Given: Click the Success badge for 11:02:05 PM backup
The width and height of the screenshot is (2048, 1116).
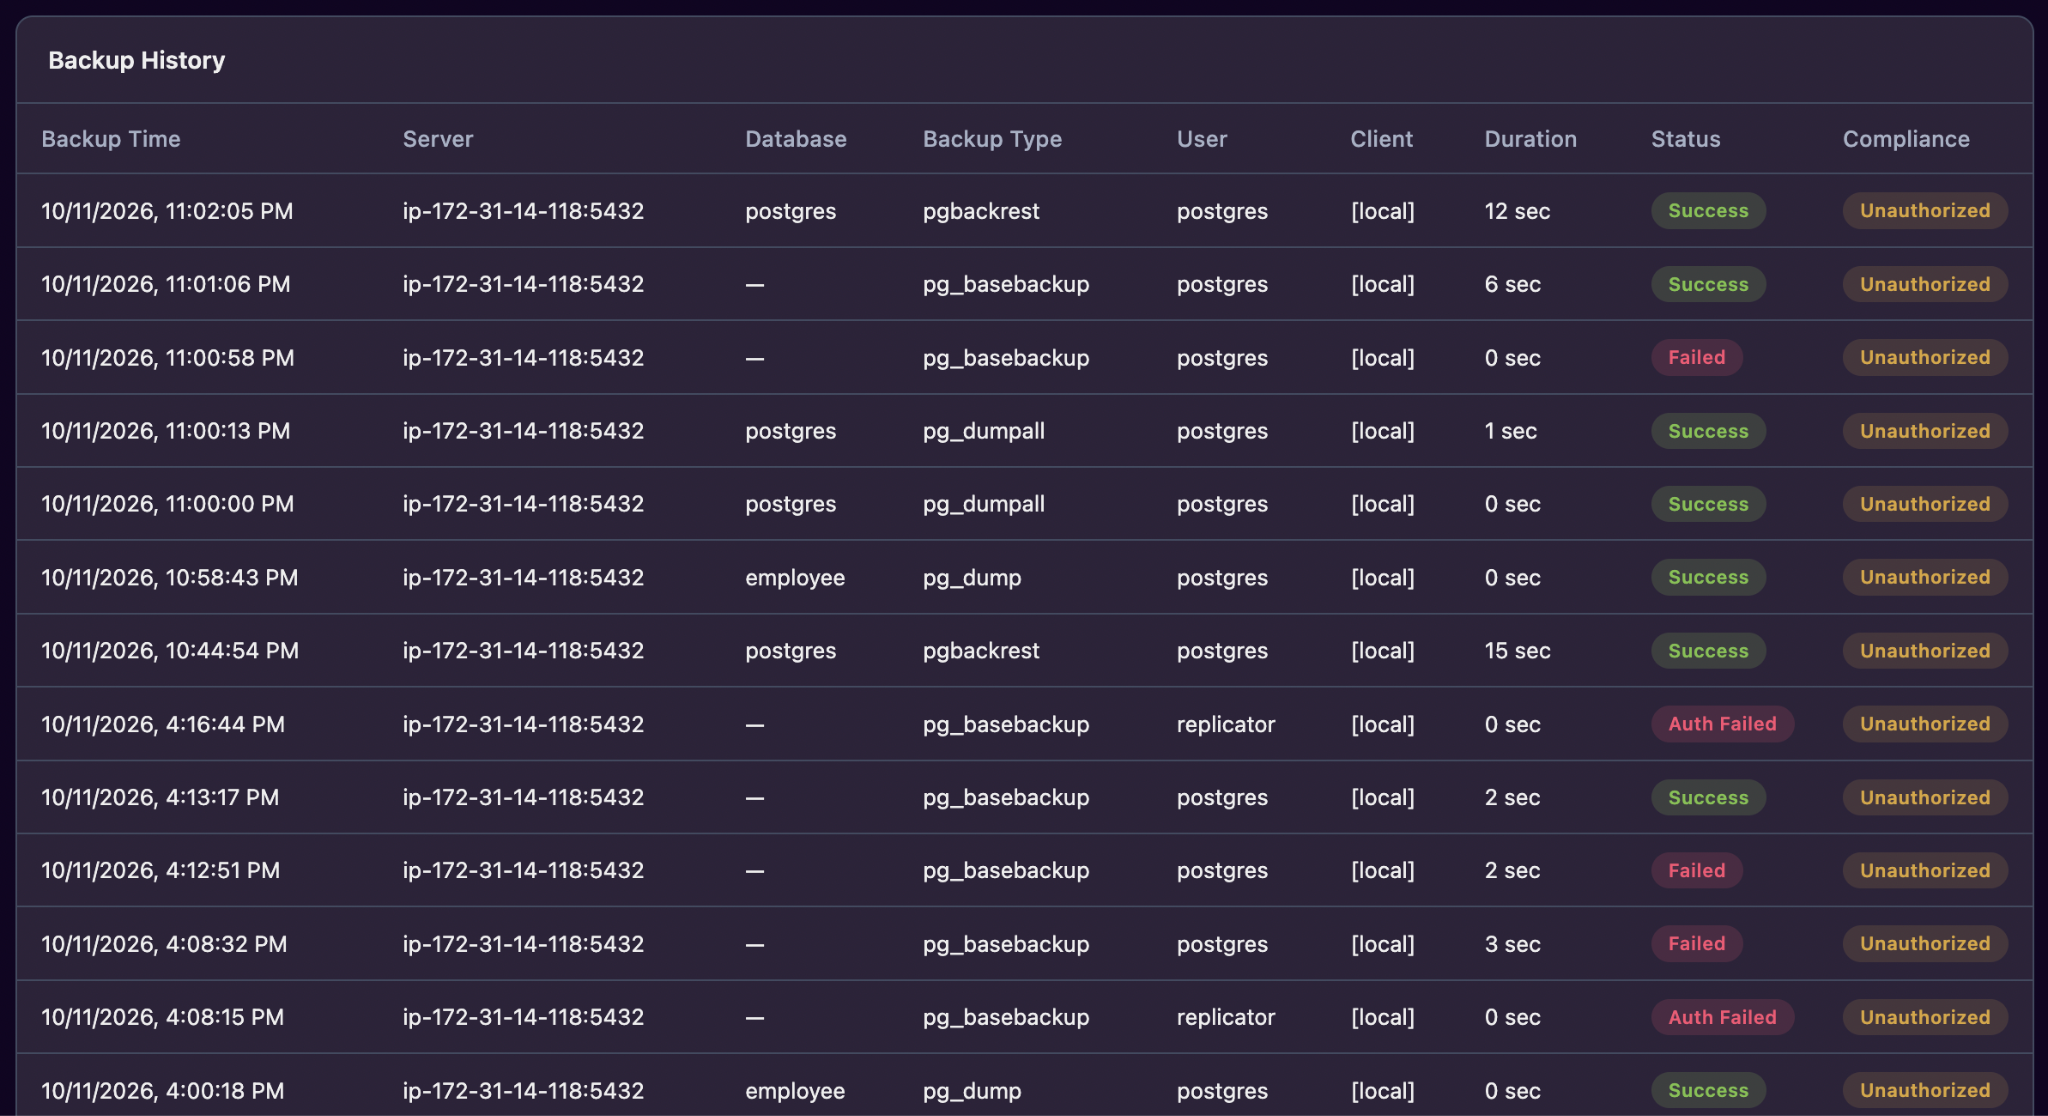Looking at the screenshot, I should click(1708, 211).
